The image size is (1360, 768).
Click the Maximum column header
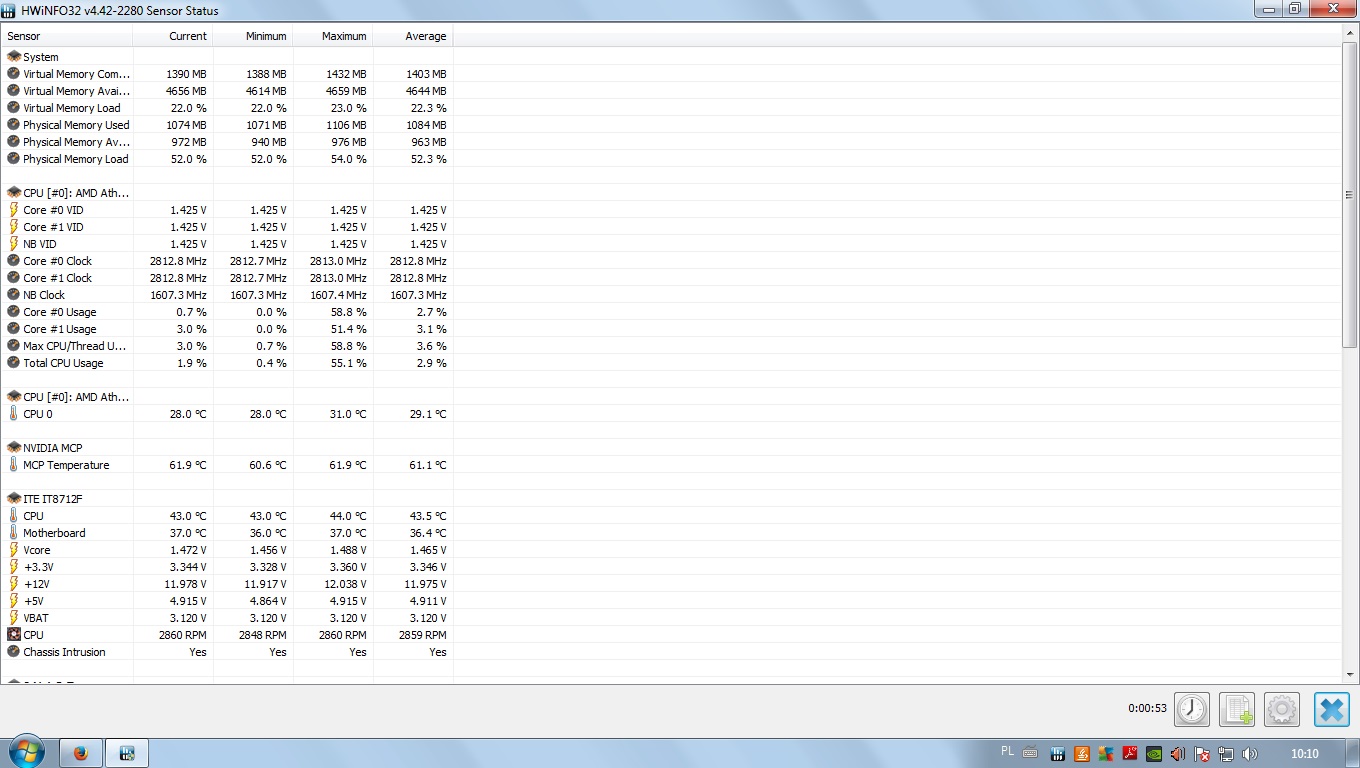coord(333,36)
